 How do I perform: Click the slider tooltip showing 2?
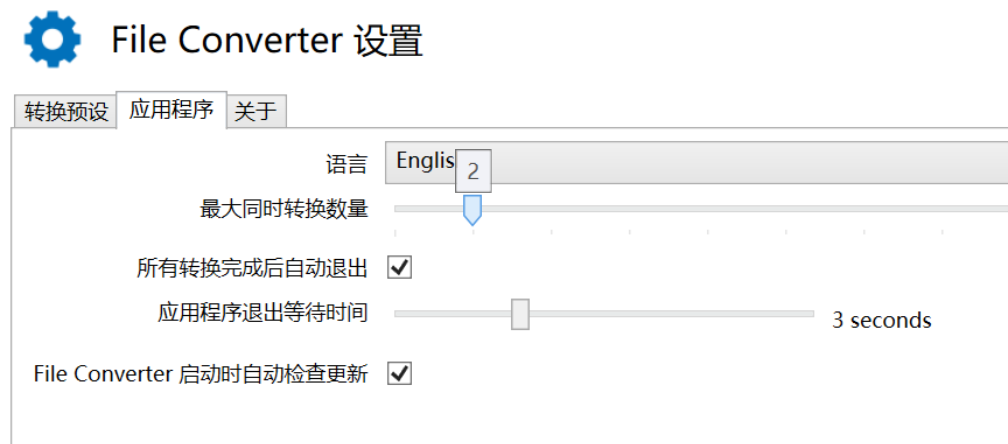tap(473, 172)
